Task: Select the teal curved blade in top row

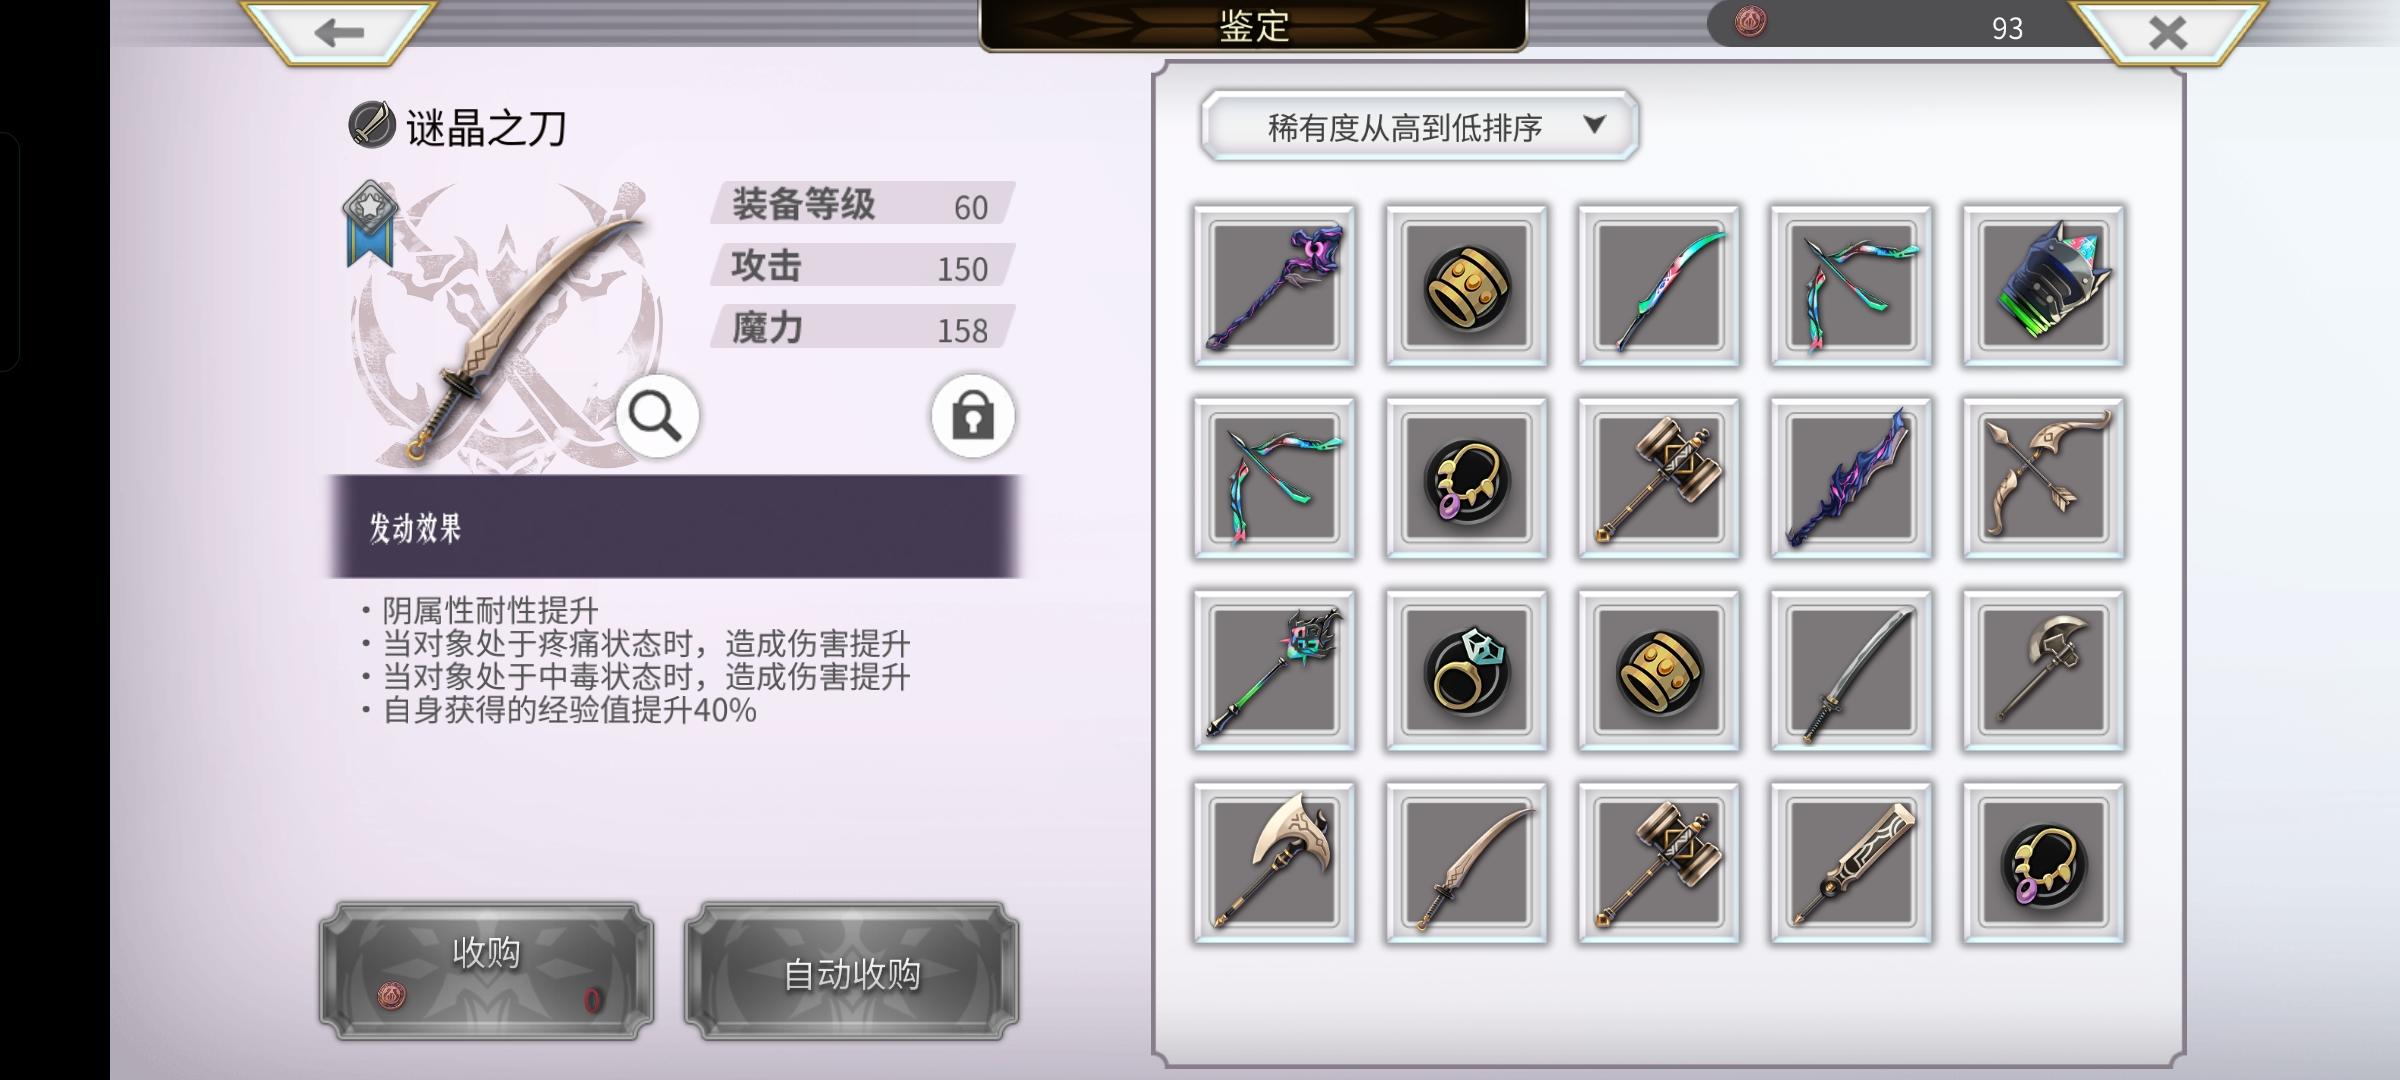Action: (1659, 286)
